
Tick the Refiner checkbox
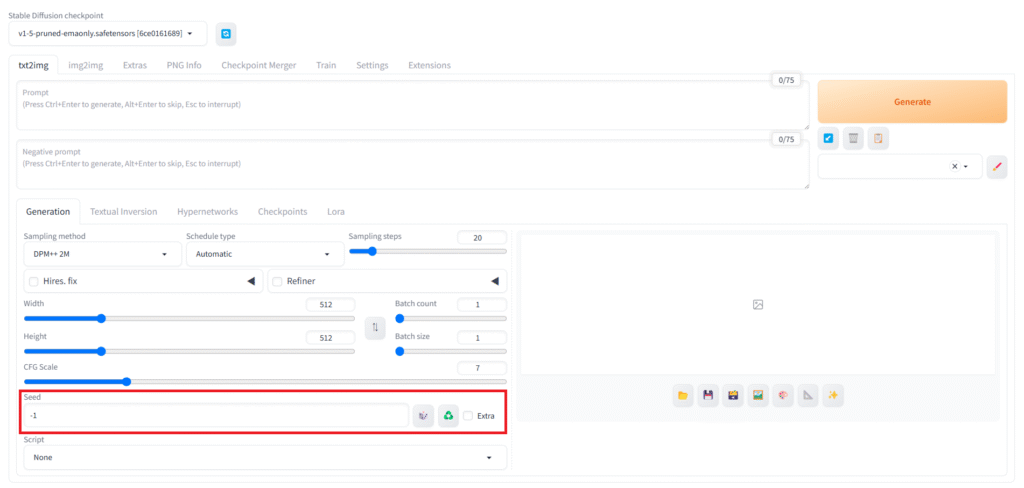click(278, 282)
